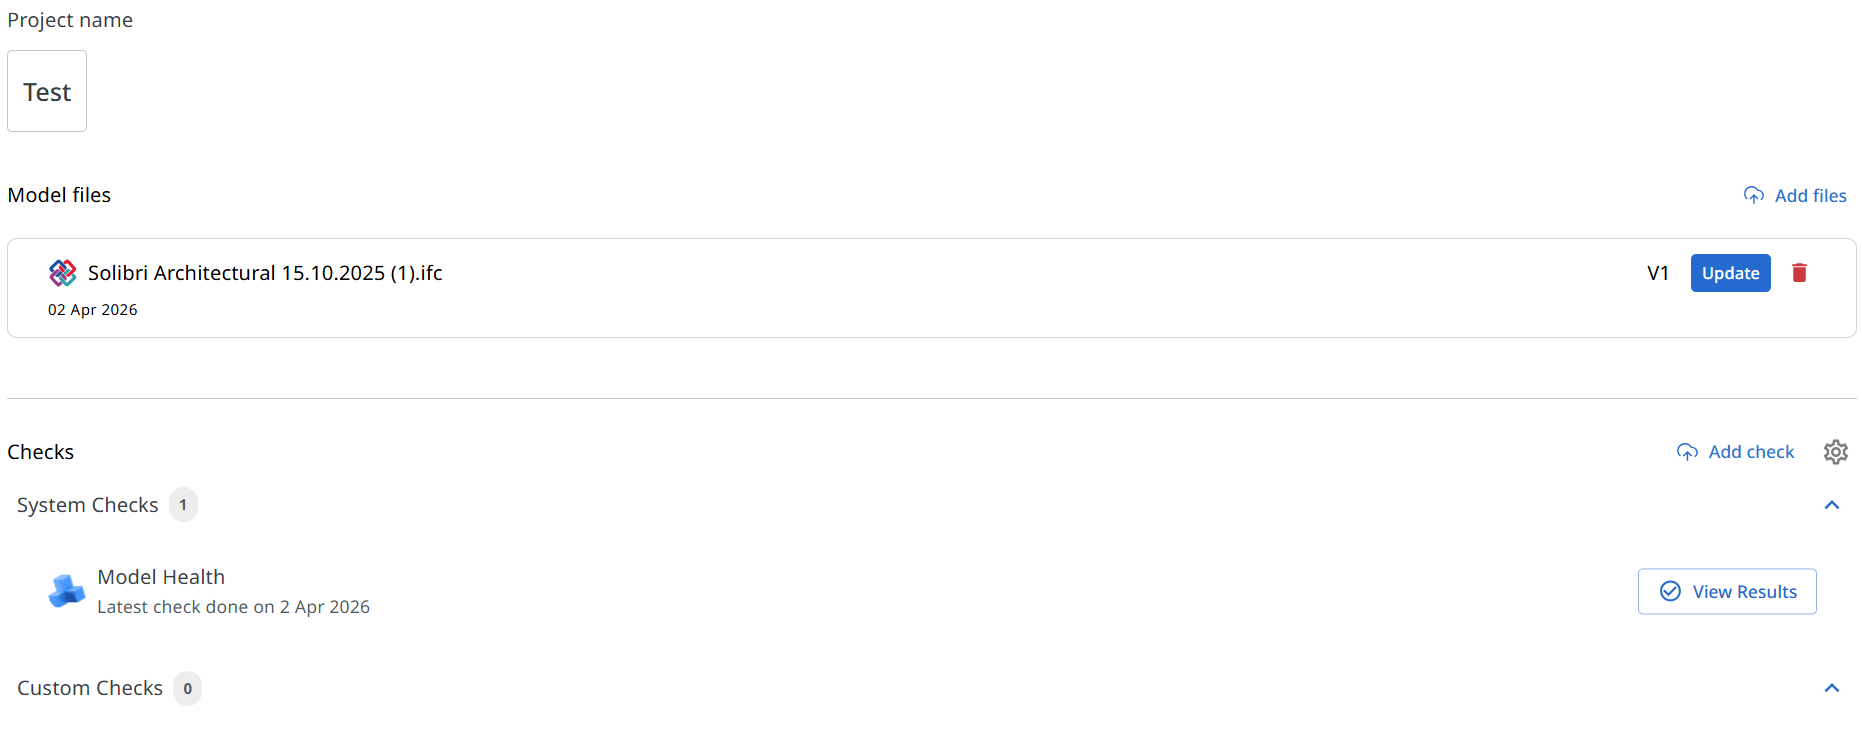Viewport: 1862px width, 735px height.
Task: Click the IFC file type icon
Action: 62,273
